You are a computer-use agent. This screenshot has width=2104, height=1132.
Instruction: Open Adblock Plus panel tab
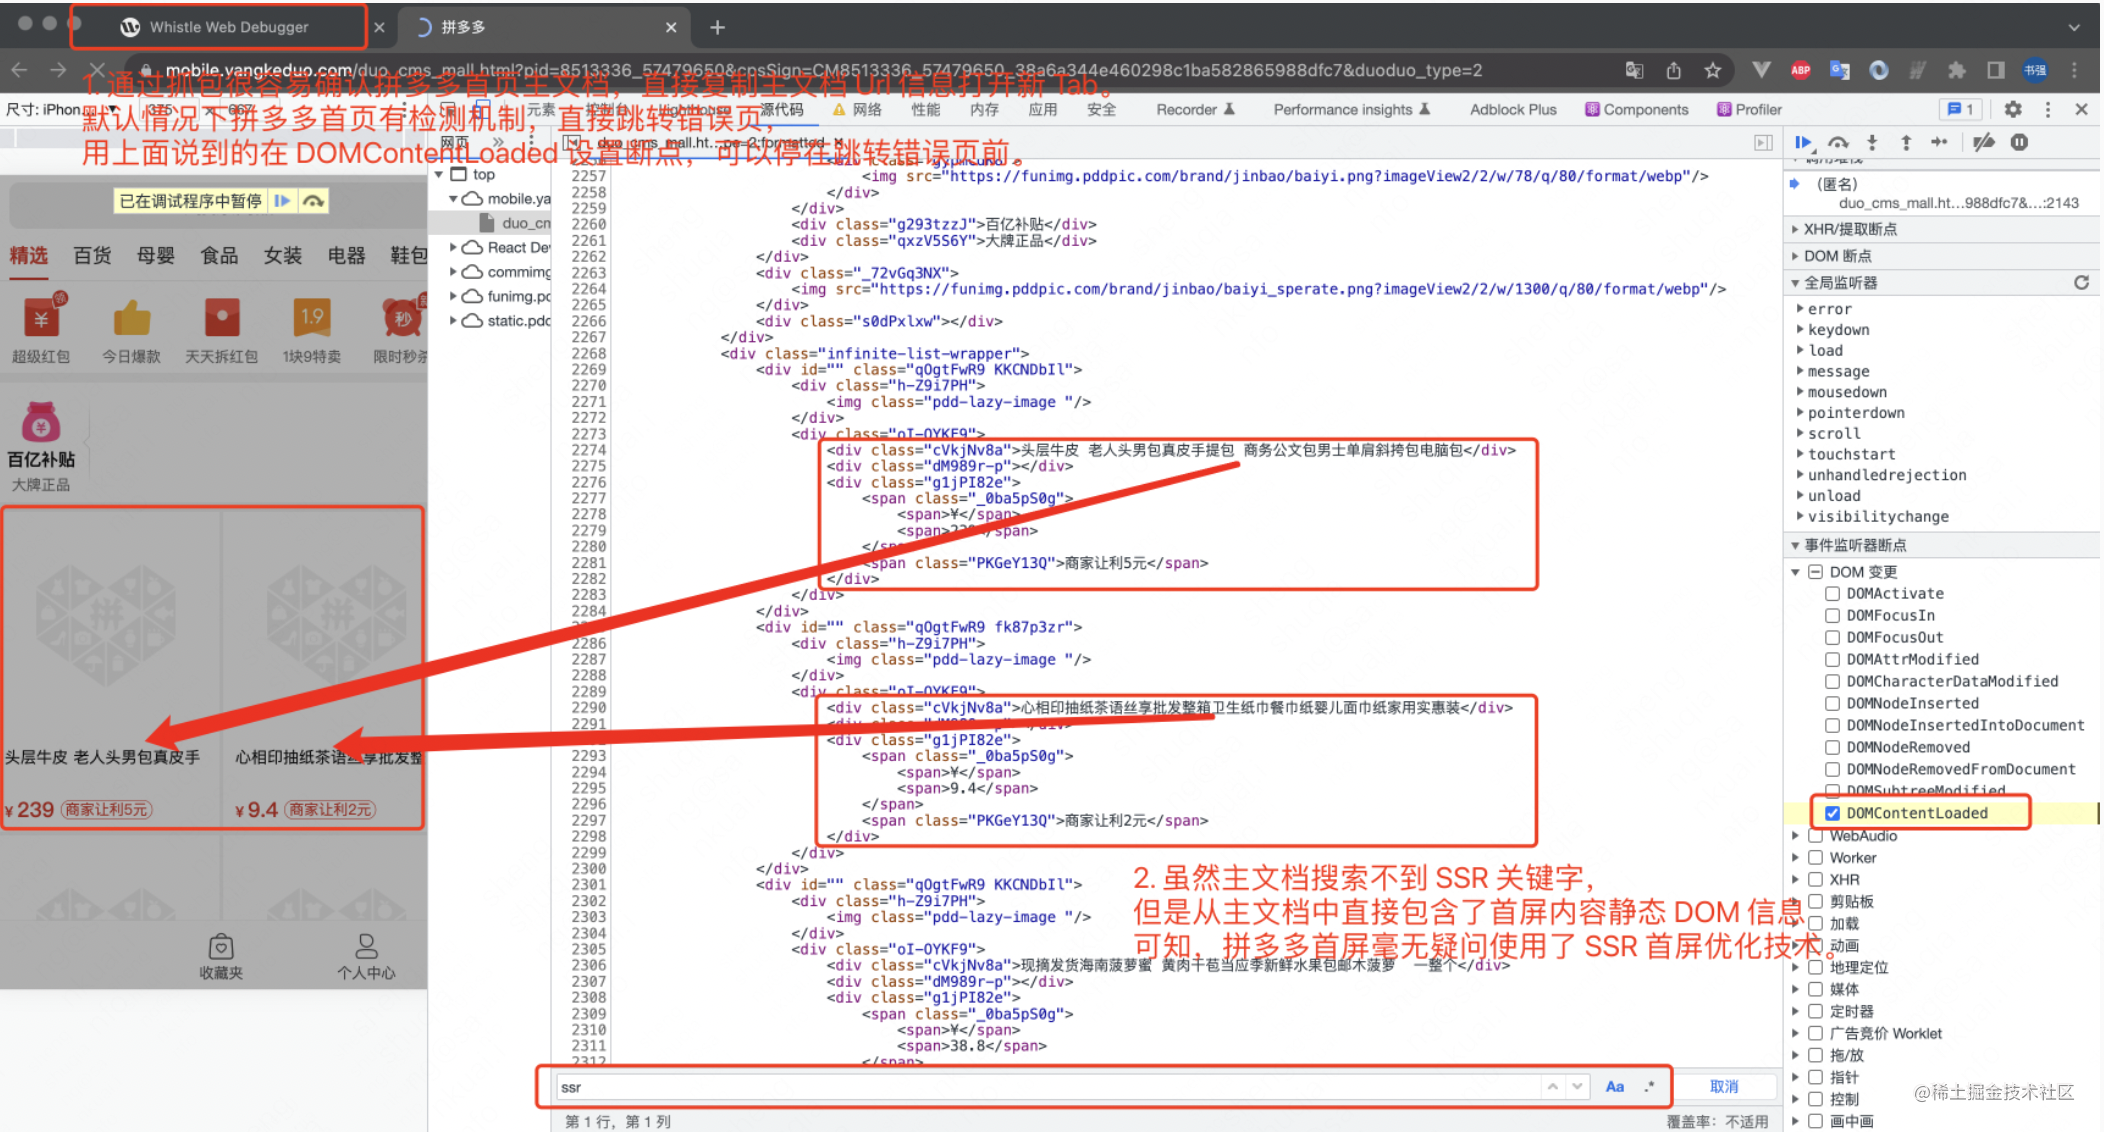[x=1513, y=109]
